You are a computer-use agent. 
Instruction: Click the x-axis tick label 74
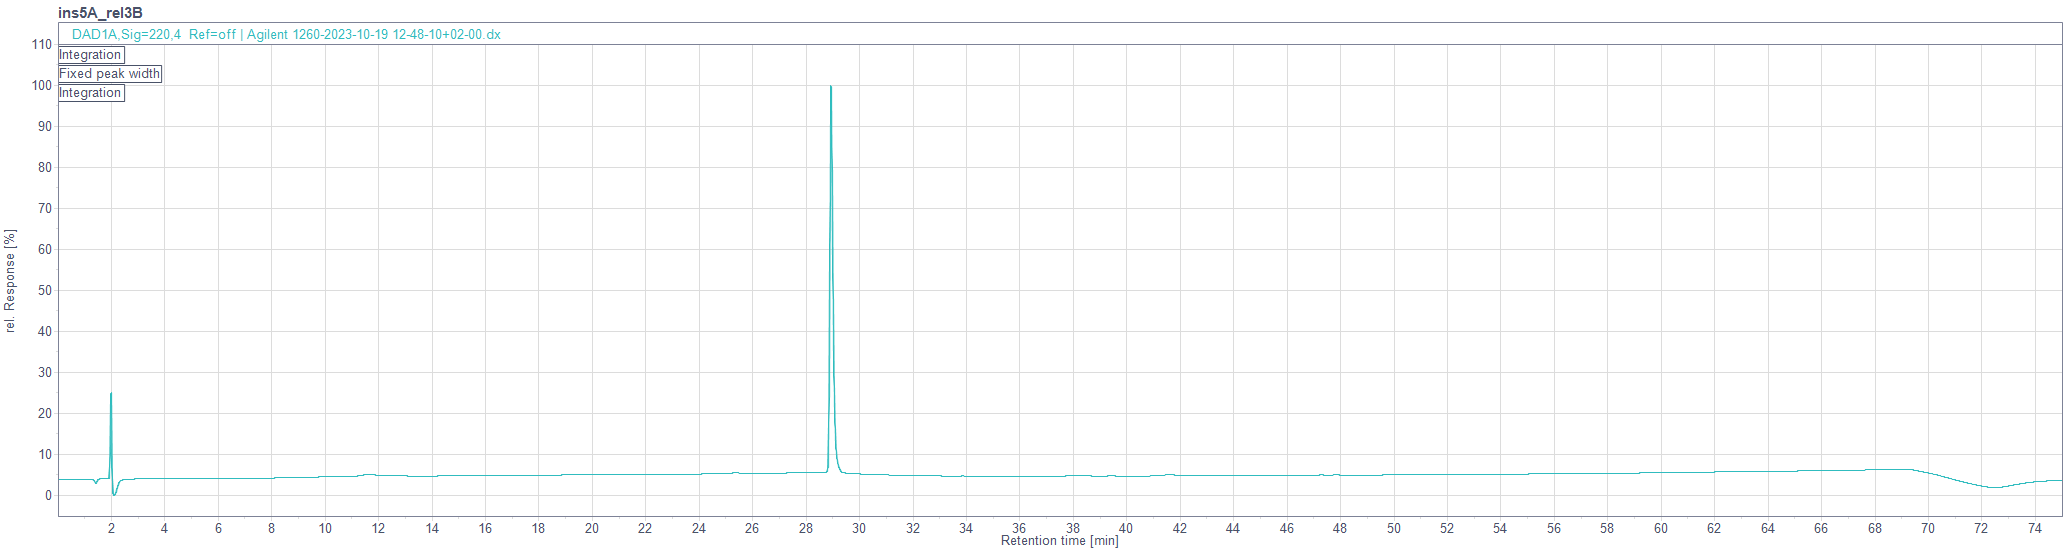pyautogui.click(x=2035, y=528)
